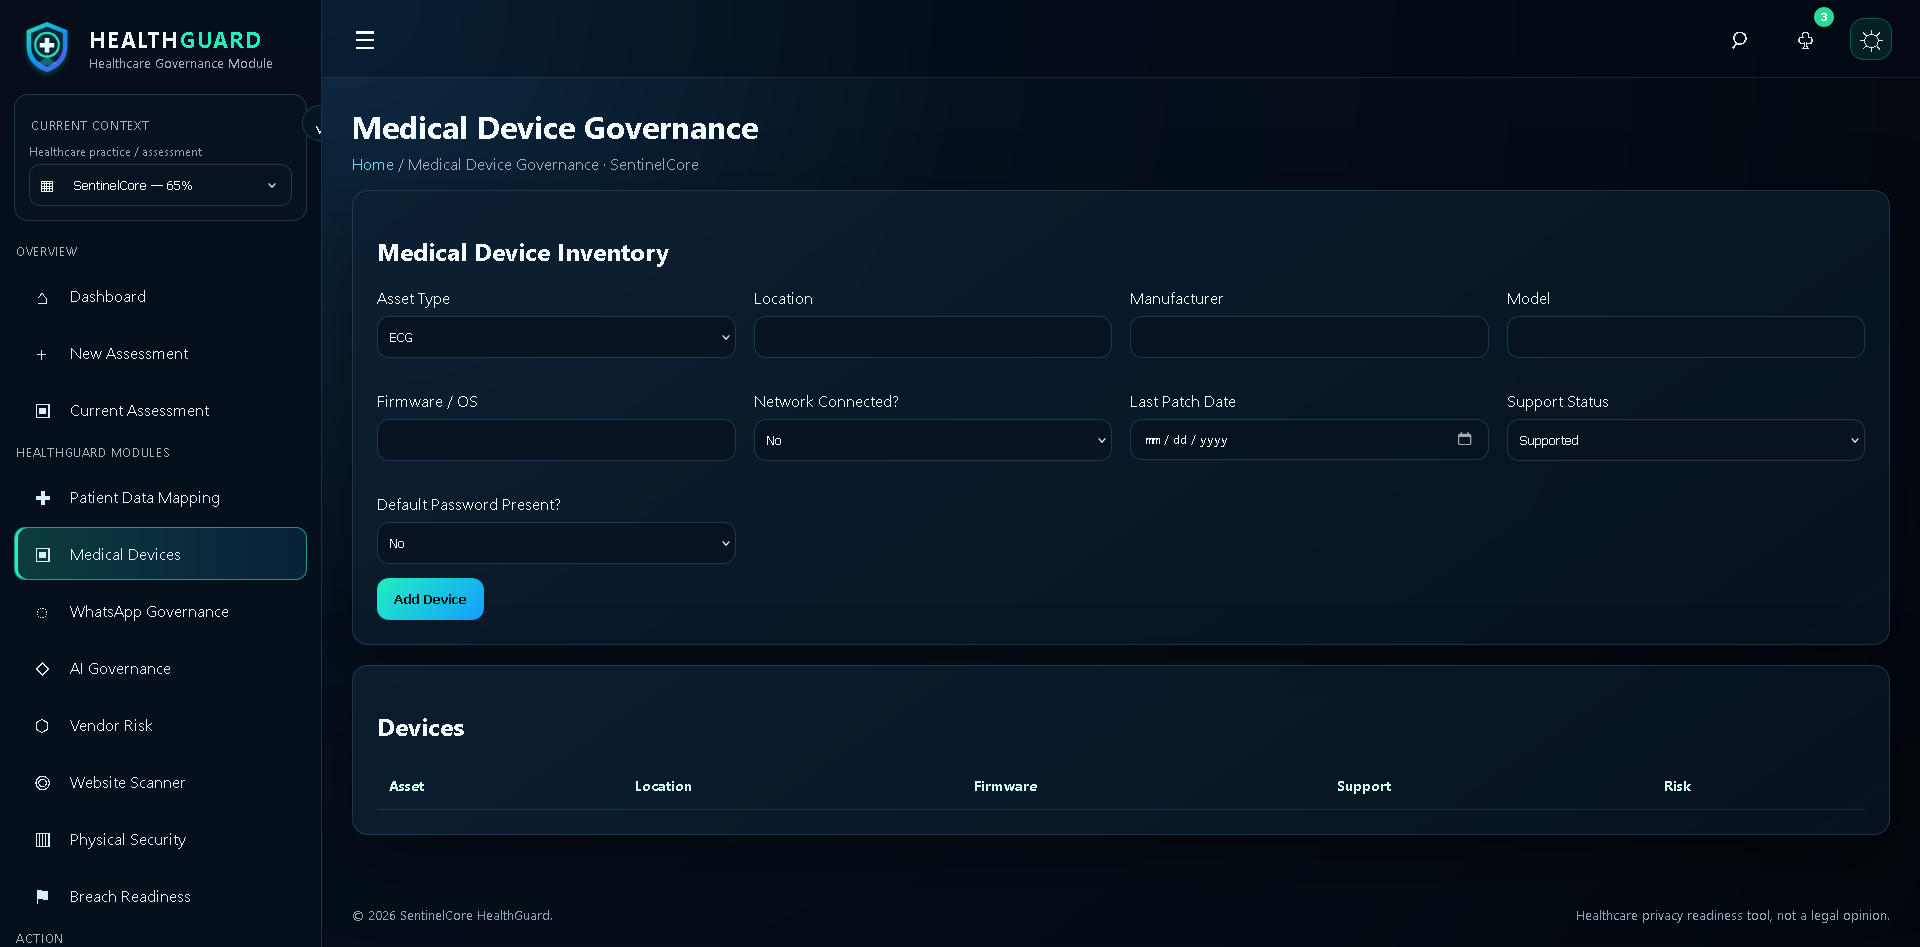
Task: Focus the Model input field
Action: click(1685, 337)
